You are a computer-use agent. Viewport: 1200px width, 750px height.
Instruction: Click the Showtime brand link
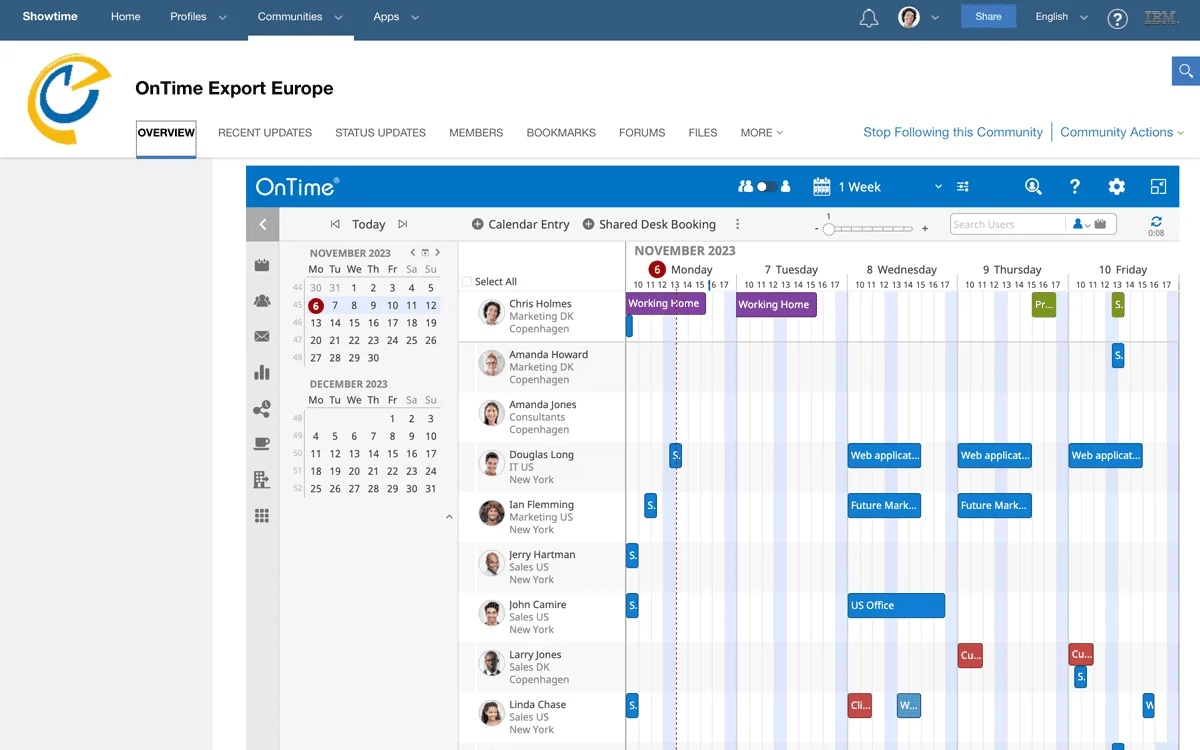[x=50, y=17]
